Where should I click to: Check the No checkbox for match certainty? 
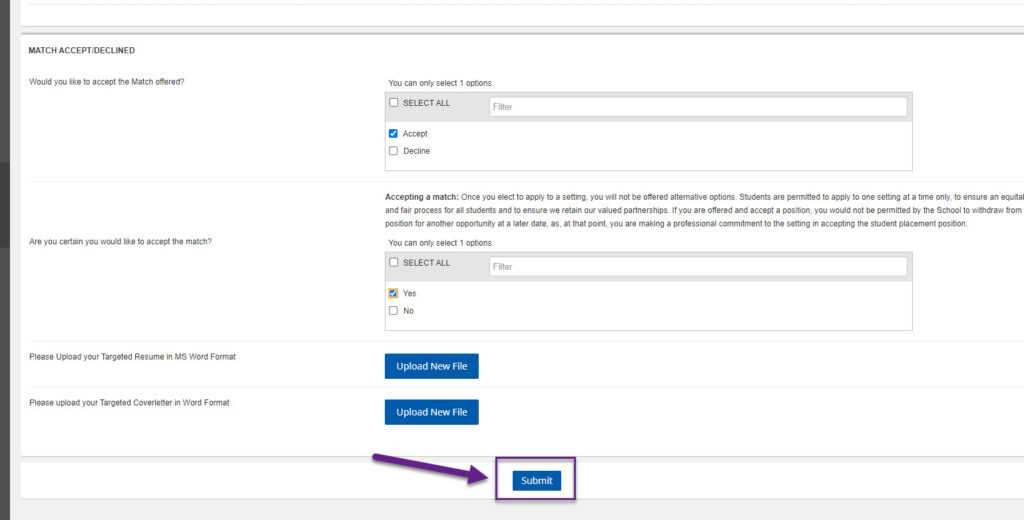point(393,311)
